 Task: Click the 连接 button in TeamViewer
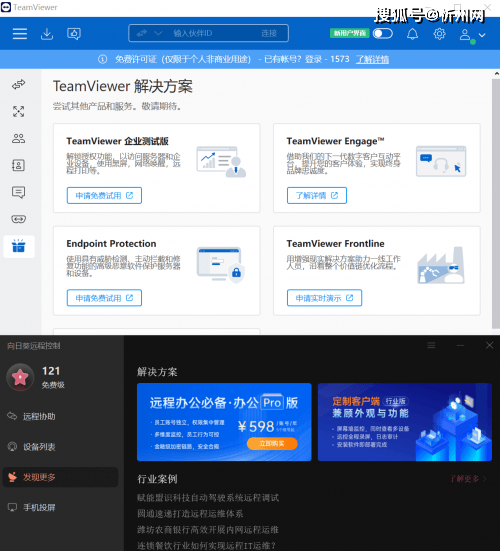pos(269,33)
